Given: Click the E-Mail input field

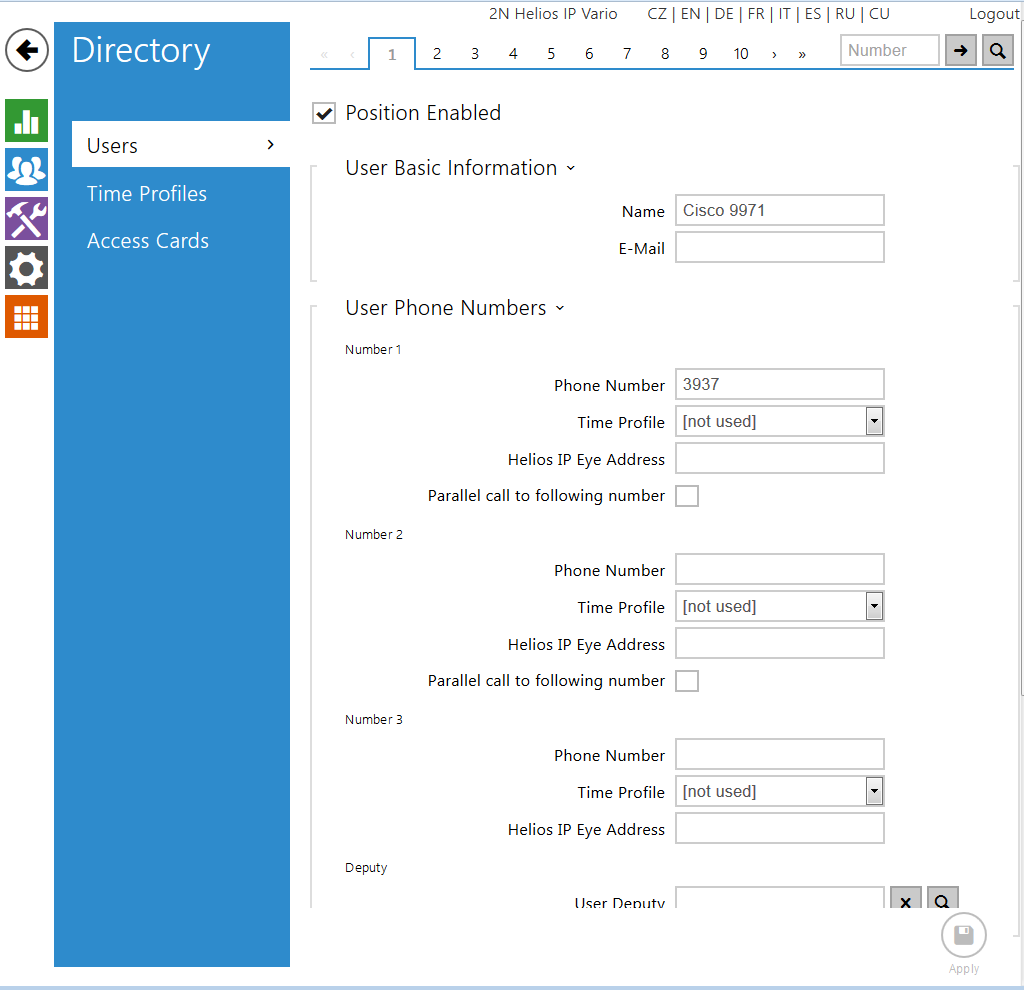Looking at the screenshot, I should (780, 248).
